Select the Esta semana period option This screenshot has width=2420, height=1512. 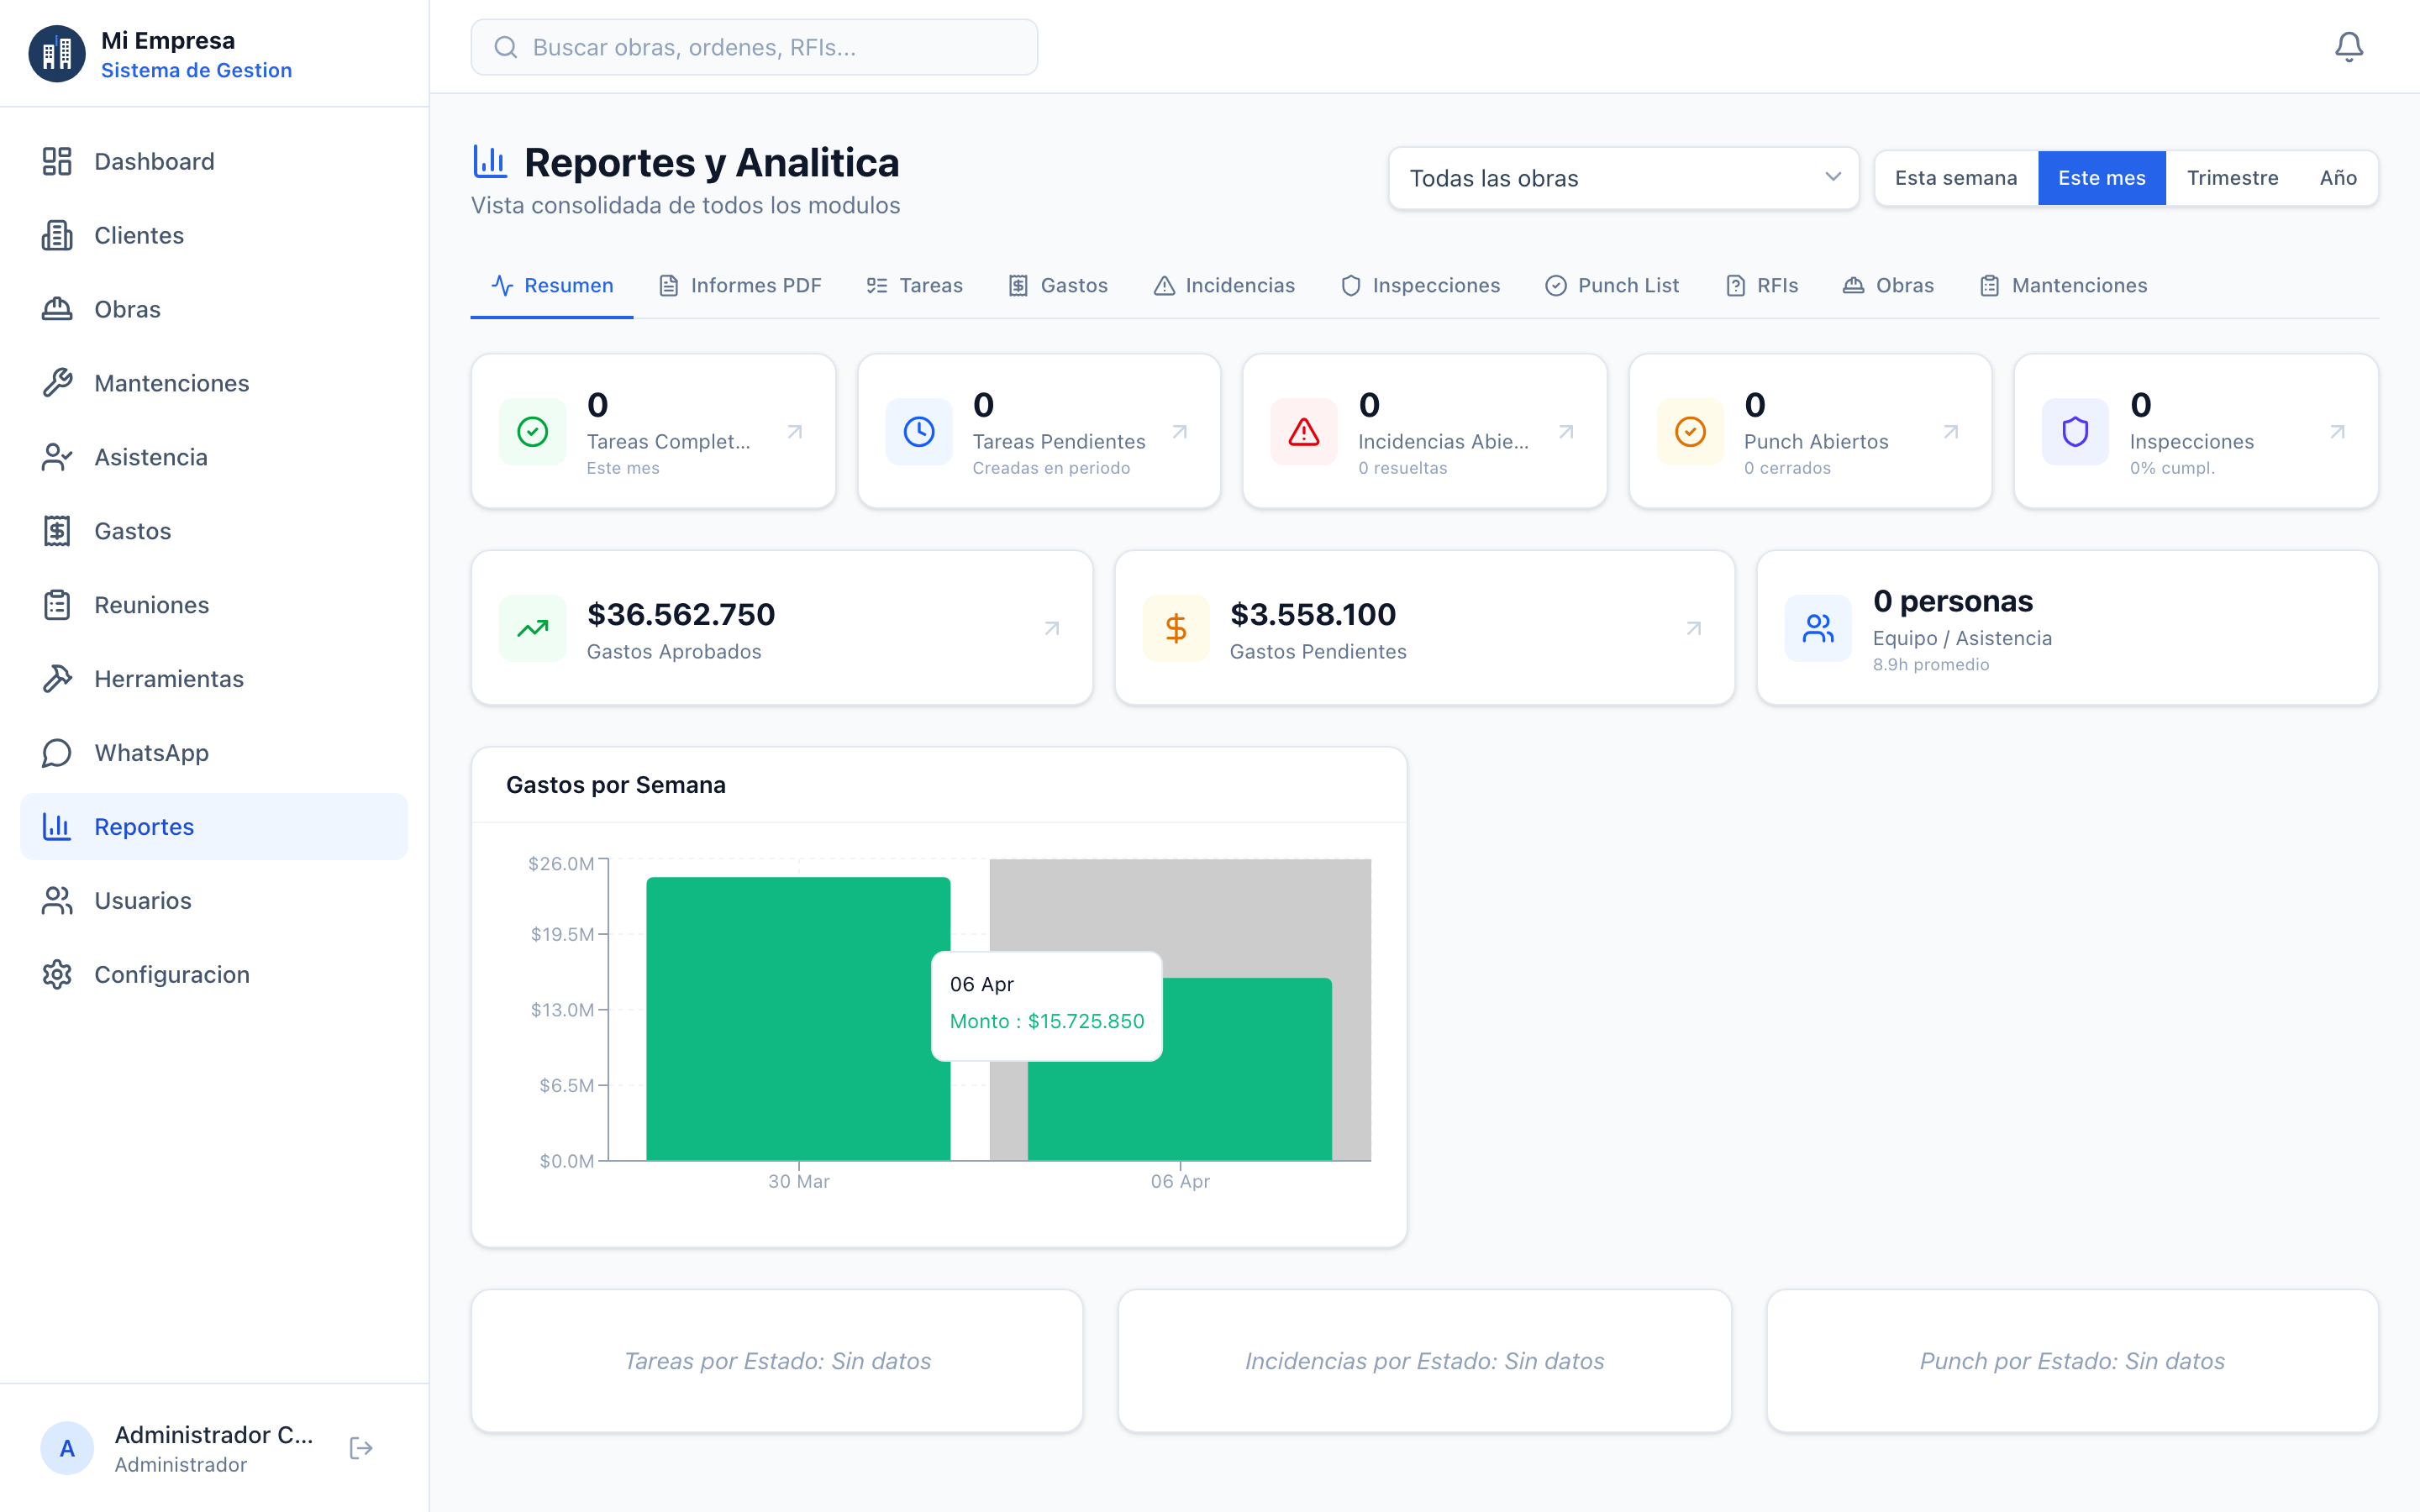[x=1955, y=178]
